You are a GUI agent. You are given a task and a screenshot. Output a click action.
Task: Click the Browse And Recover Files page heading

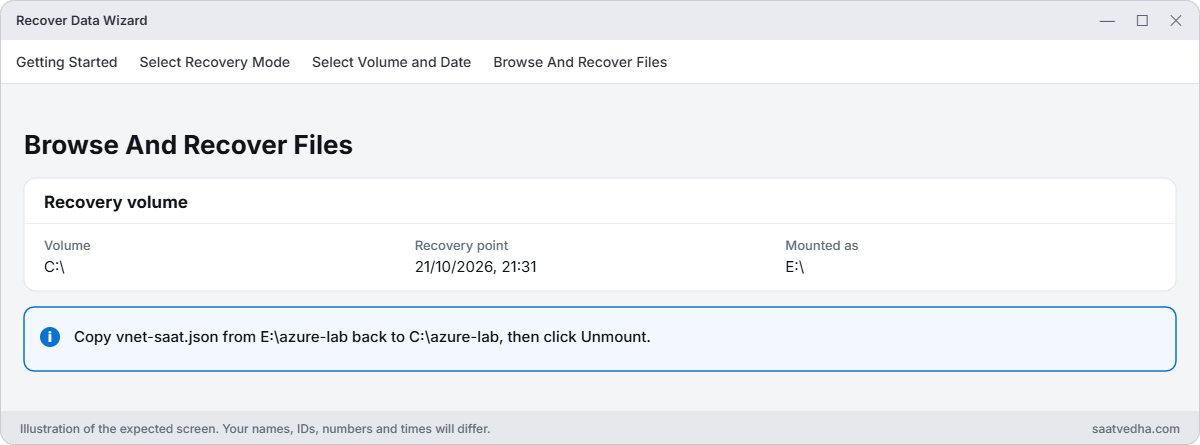tap(188, 145)
